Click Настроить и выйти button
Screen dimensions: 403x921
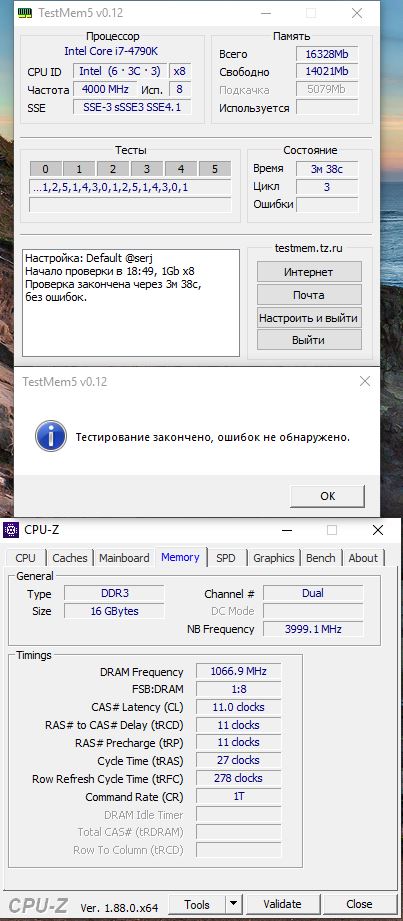click(x=309, y=318)
